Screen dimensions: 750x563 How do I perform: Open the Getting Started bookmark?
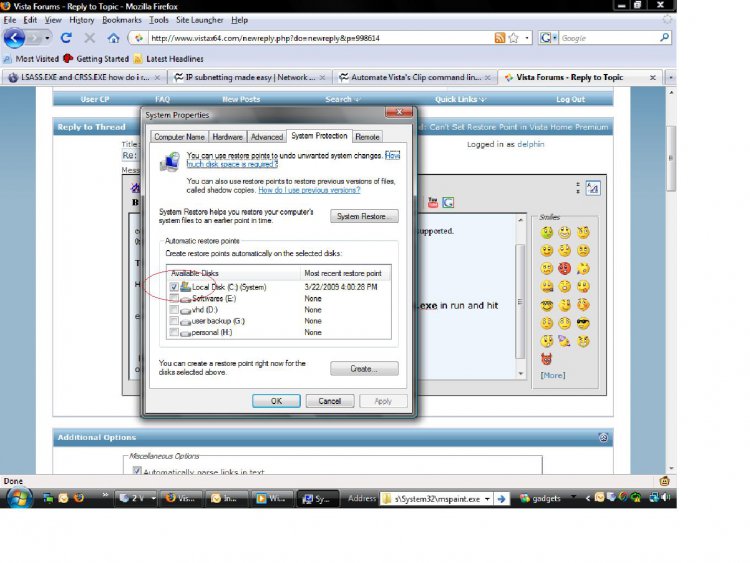tap(96, 58)
